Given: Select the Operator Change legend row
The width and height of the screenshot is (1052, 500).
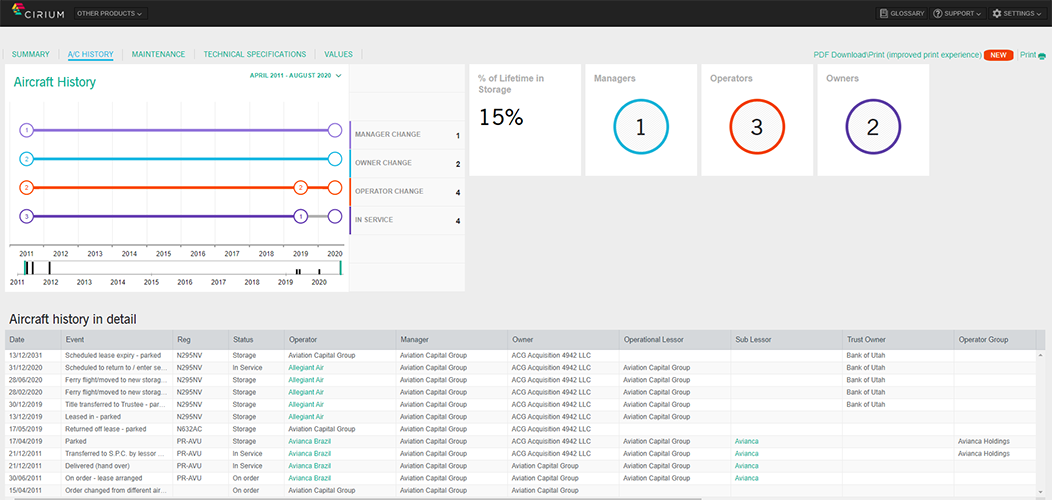Looking at the screenshot, I should 407,191.
